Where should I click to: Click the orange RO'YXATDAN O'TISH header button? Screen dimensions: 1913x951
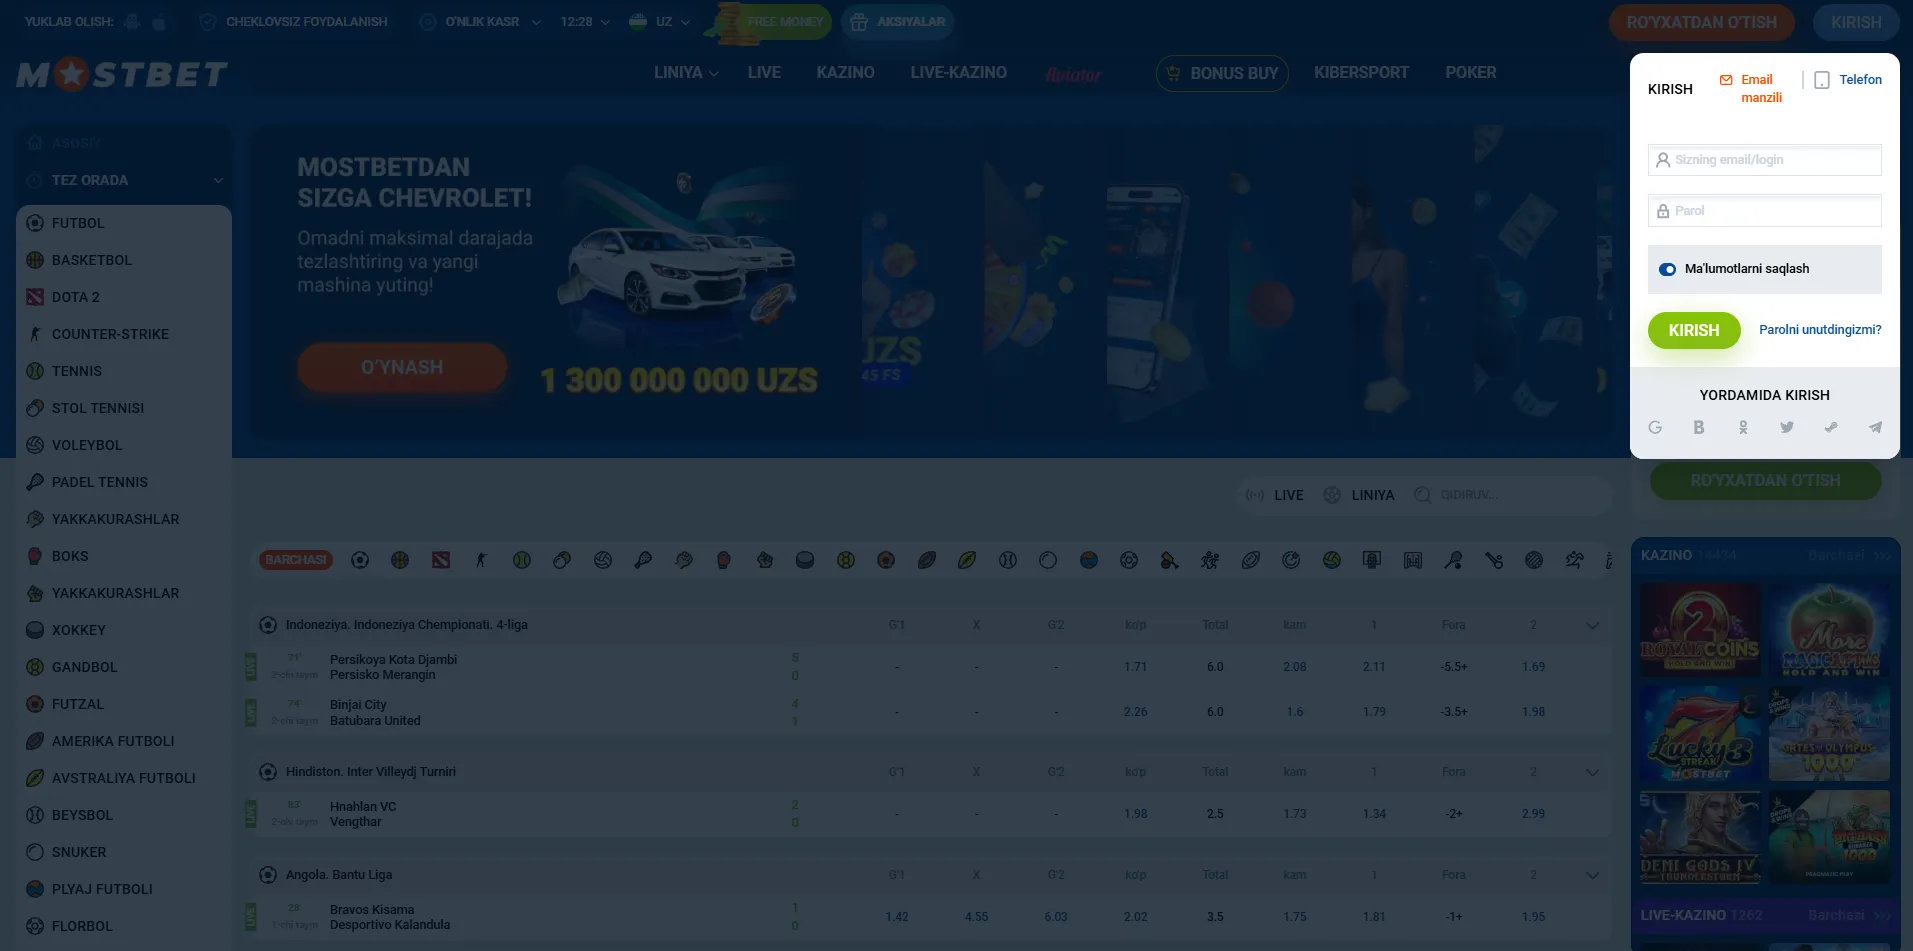pos(1701,22)
